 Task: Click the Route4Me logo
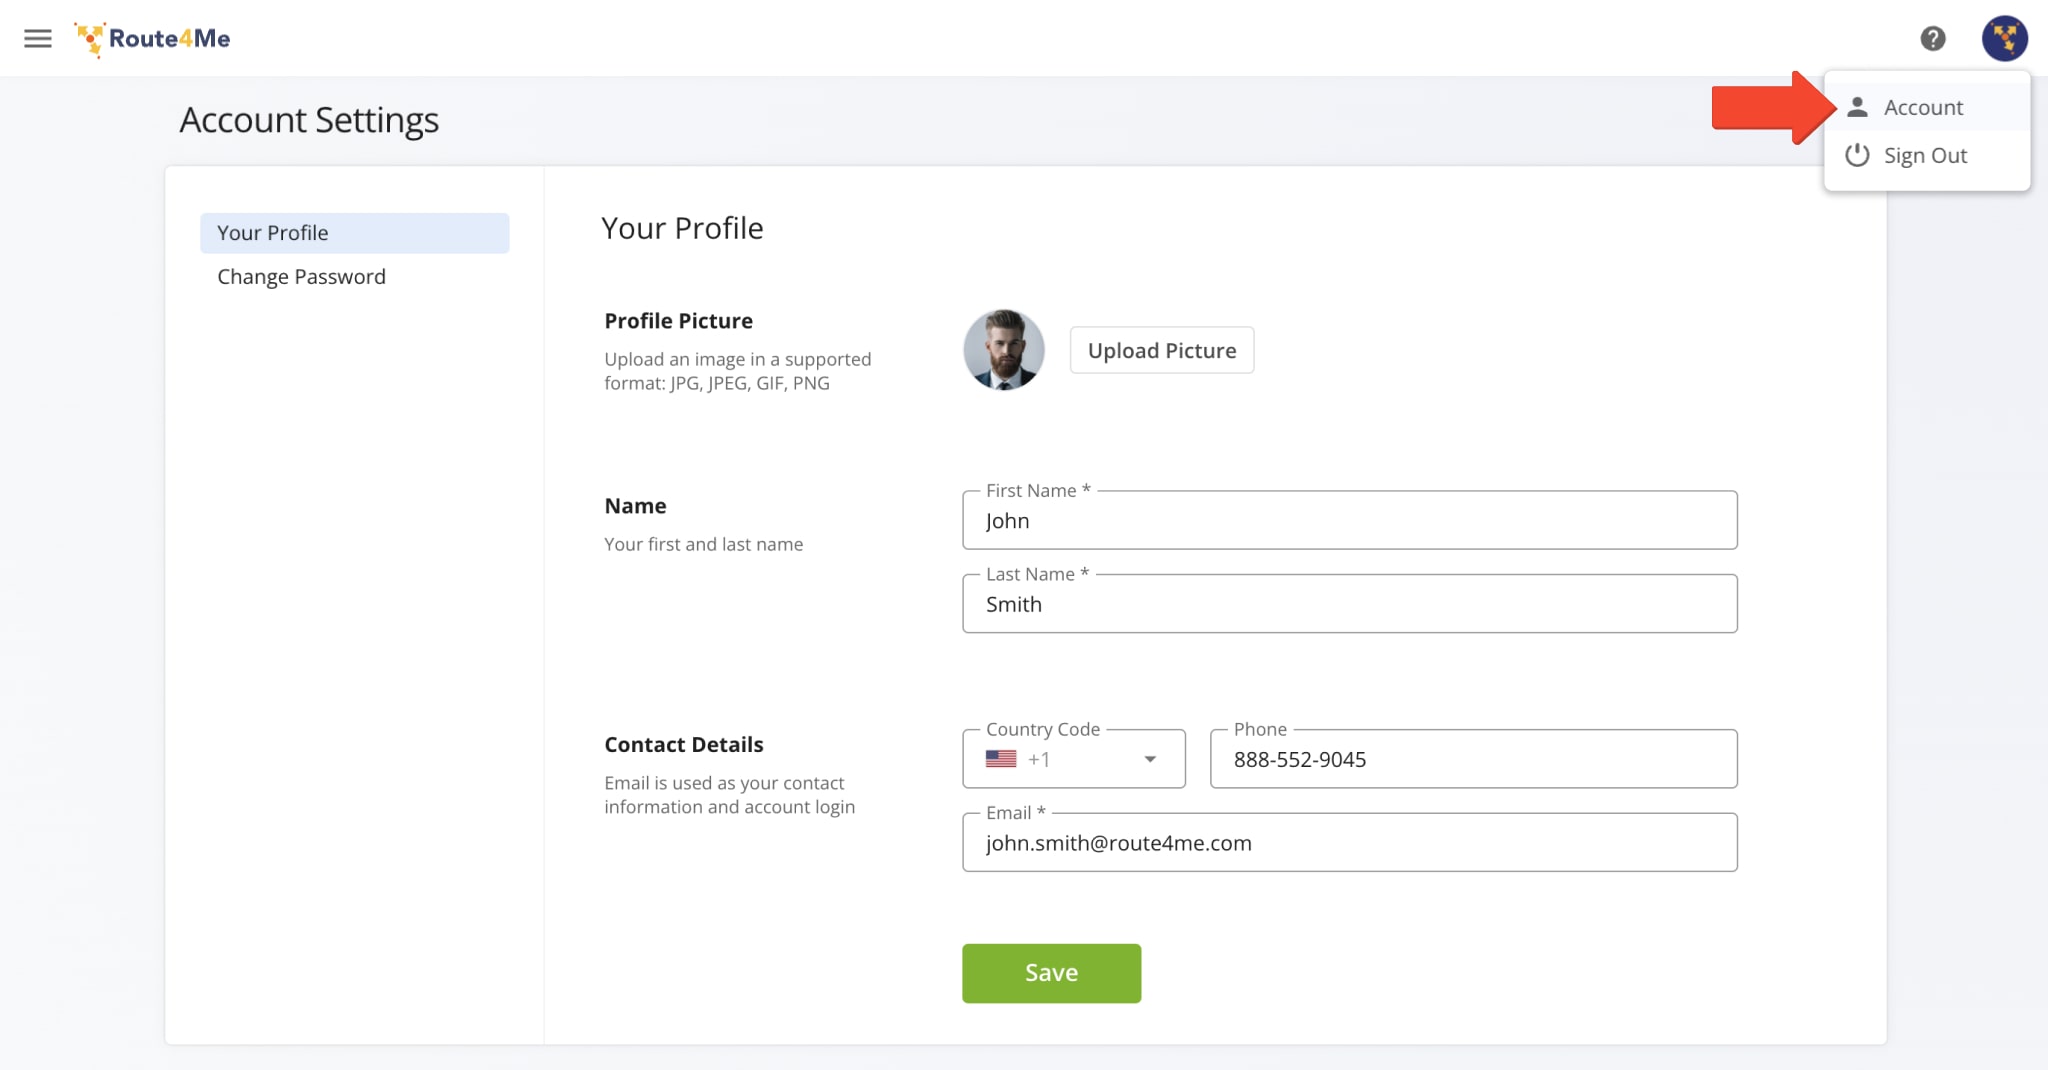[x=153, y=39]
